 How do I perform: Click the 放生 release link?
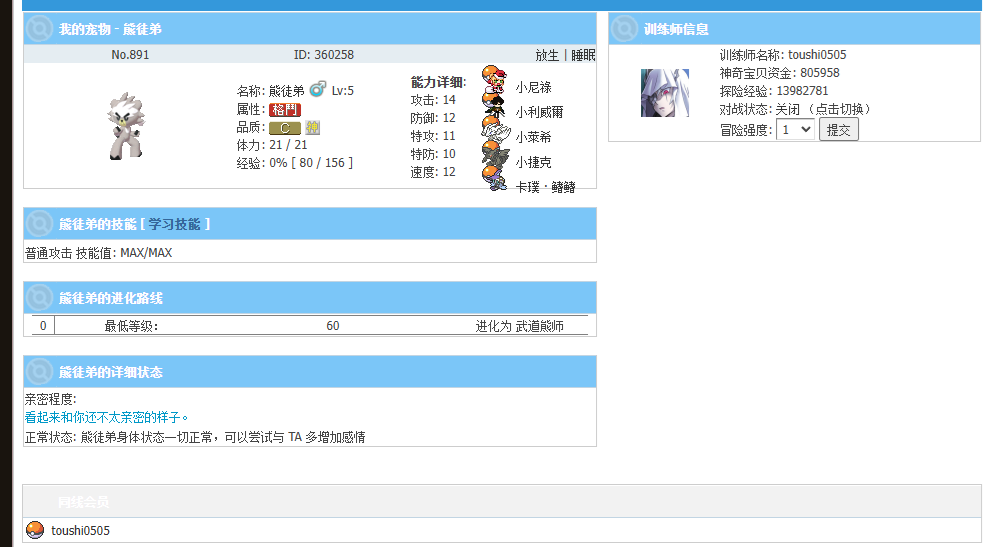[547, 55]
